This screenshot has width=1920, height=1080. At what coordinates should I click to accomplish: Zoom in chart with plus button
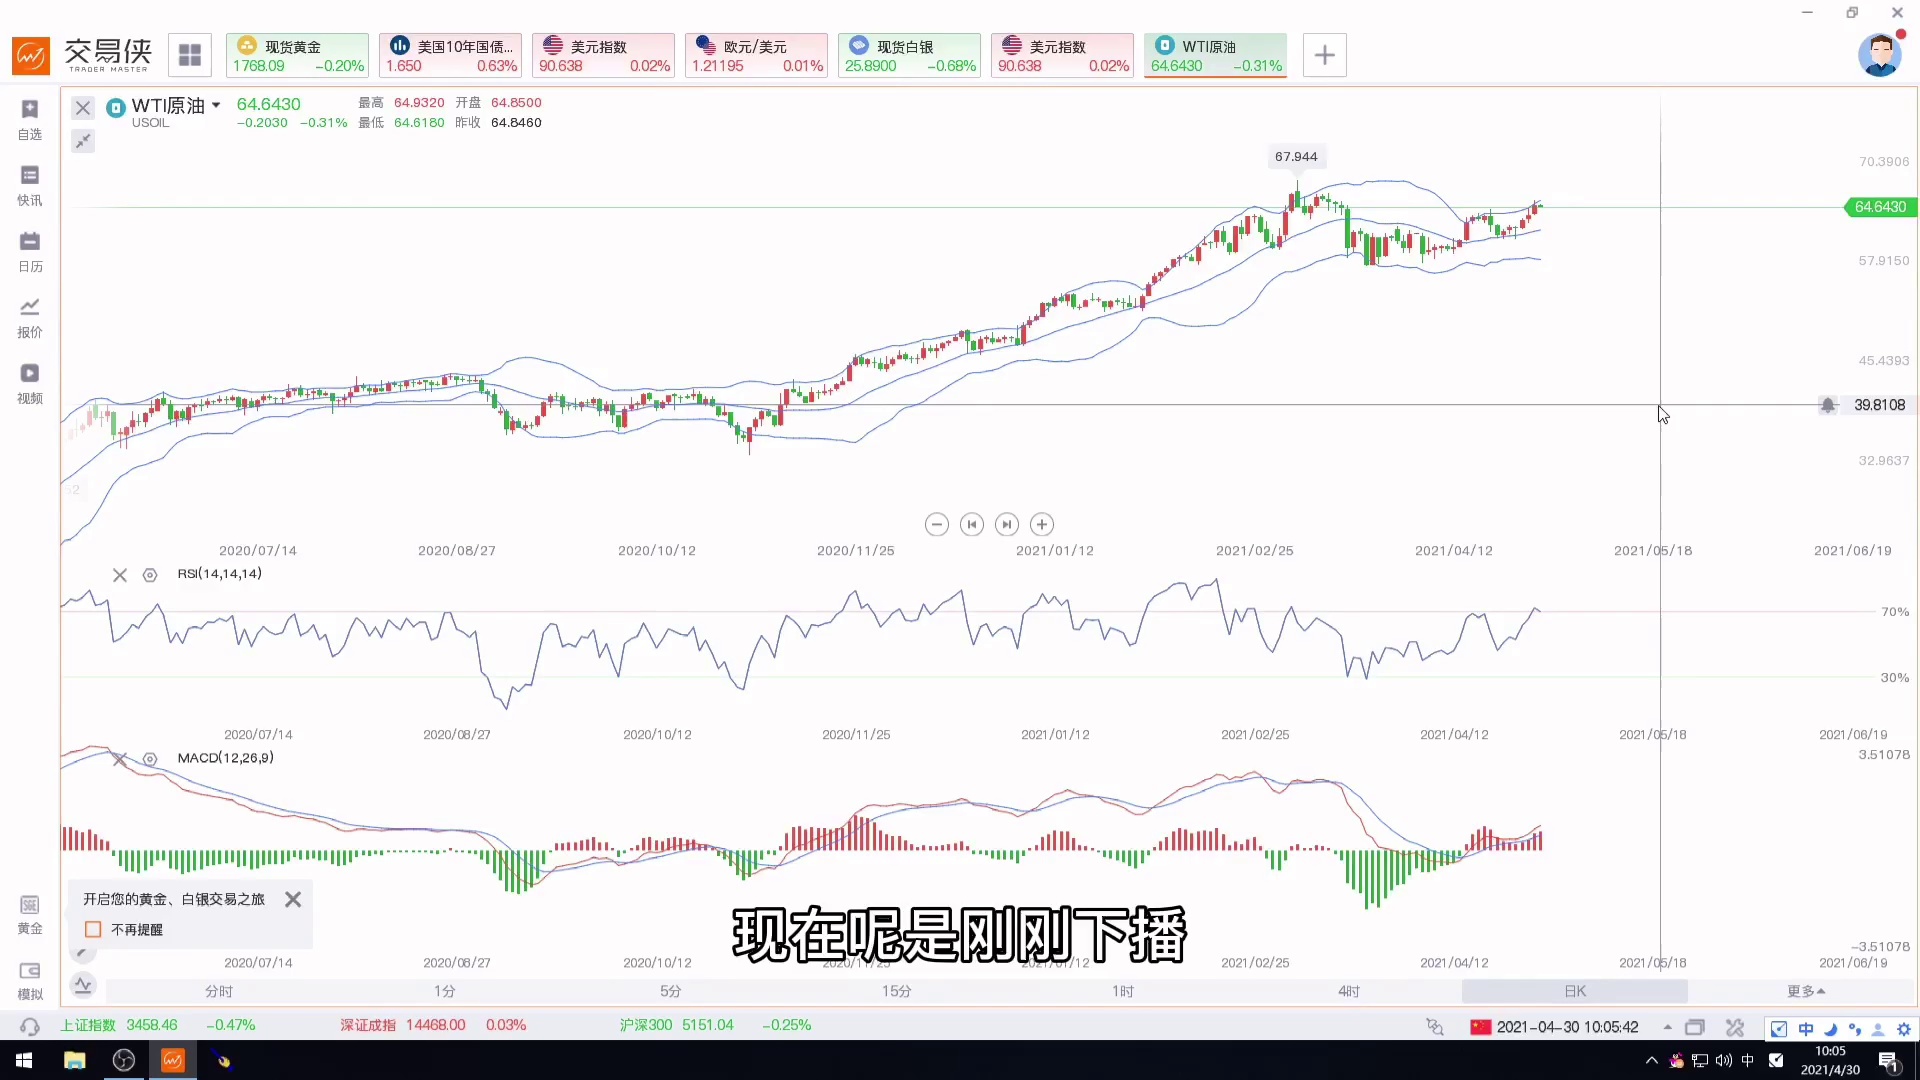(x=1042, y=524)
